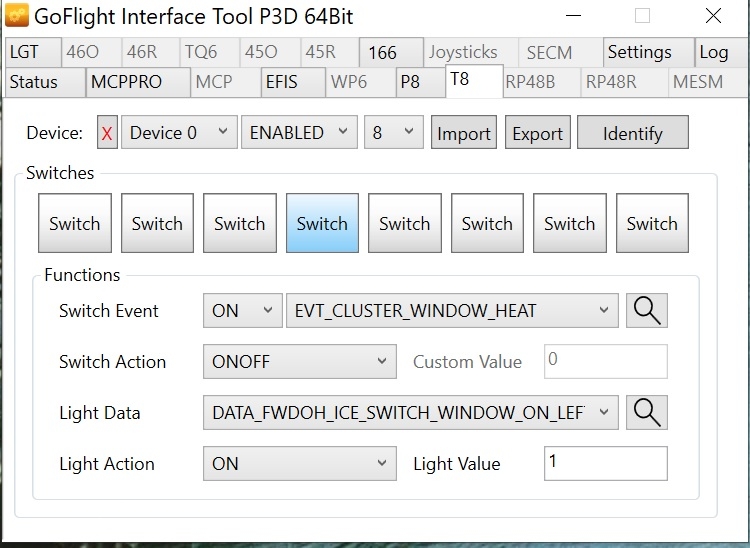Click the magnifier icon beside Switch Event
Screen dimensions: 750x548
(x=647, y=311)
